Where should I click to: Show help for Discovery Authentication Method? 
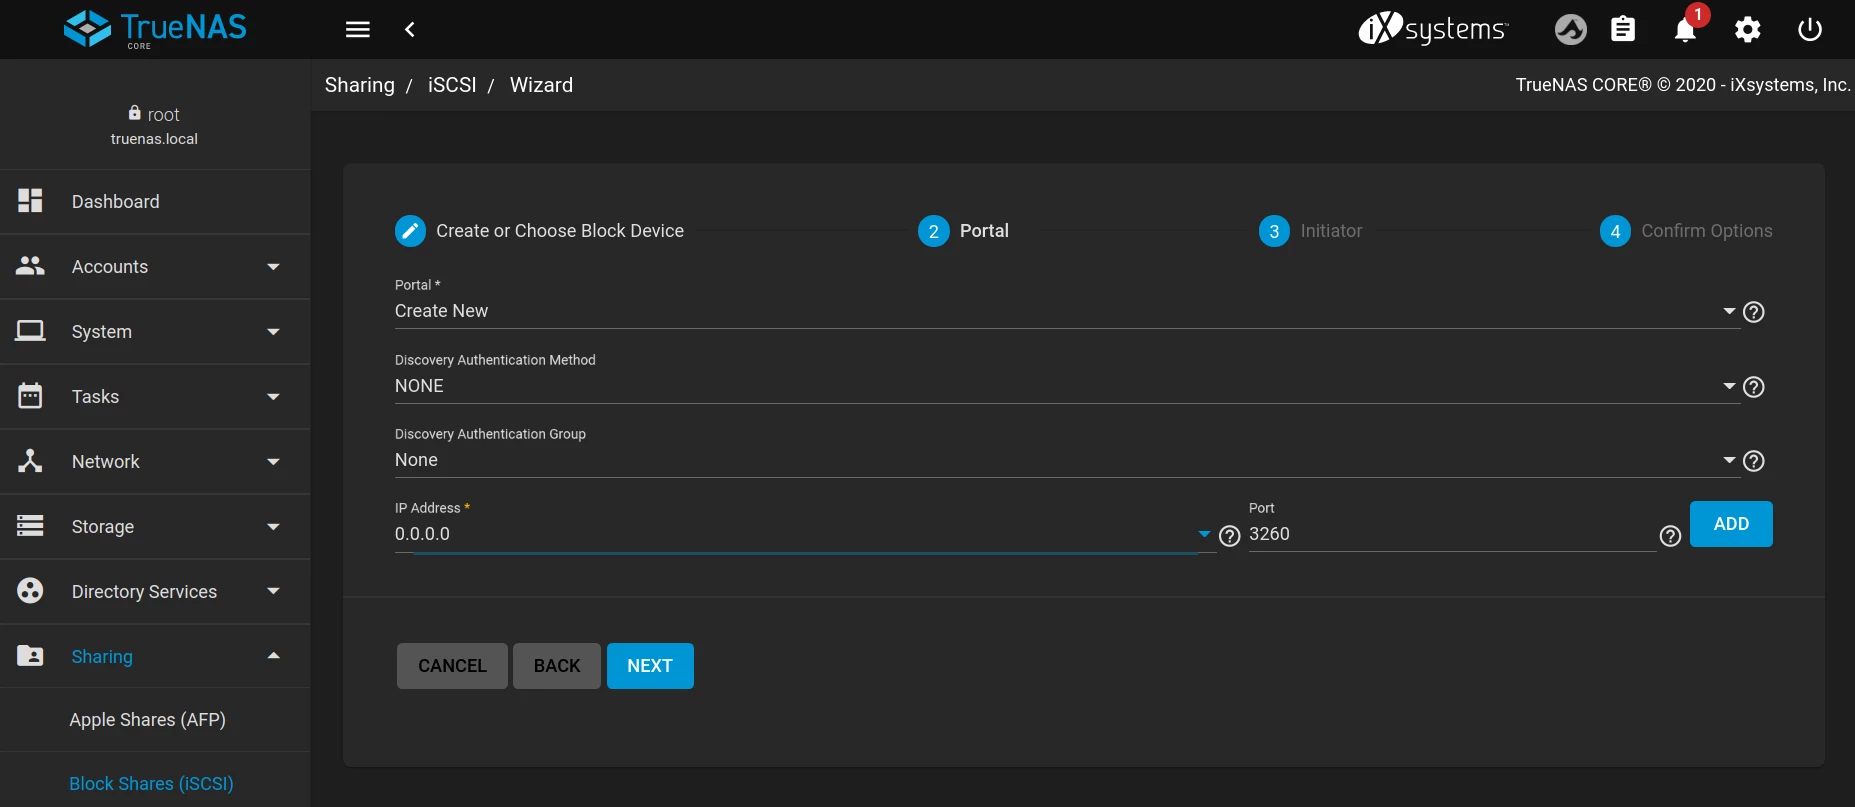pyautogui.click(x=1753, y=387)
